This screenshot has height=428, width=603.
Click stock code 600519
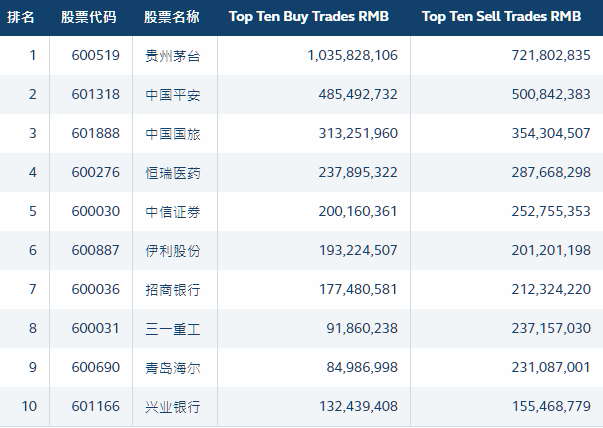coord(96,55)
